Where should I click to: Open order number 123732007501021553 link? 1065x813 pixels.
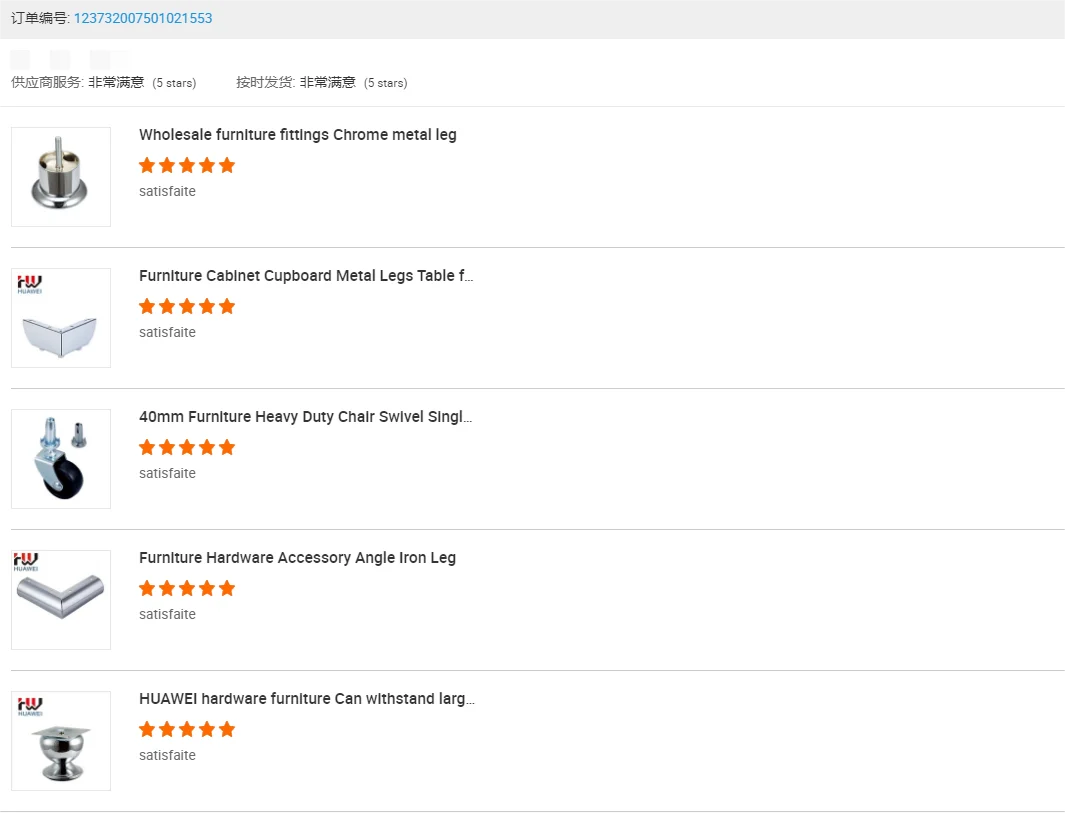click(x=142, y=18)
